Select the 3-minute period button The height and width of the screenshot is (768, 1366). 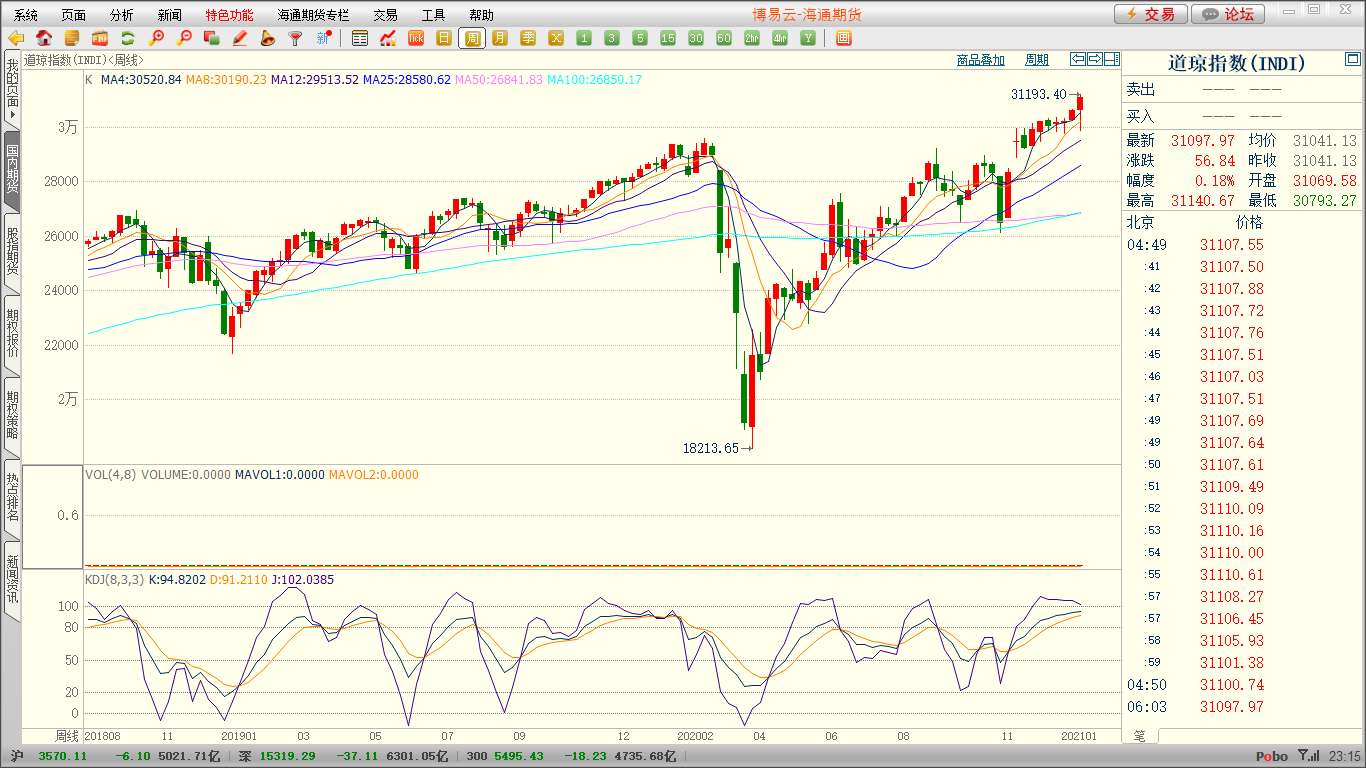(x=612, y=38)
